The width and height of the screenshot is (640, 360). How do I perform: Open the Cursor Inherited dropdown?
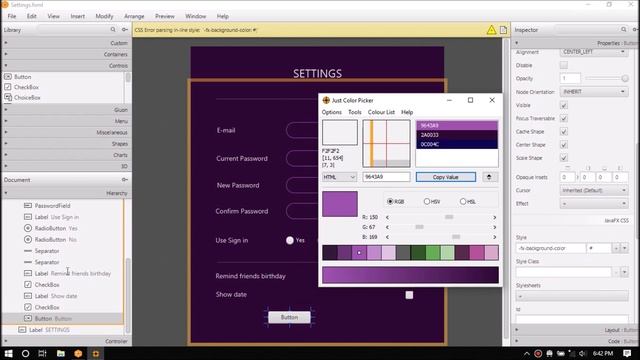click(594, 191)
